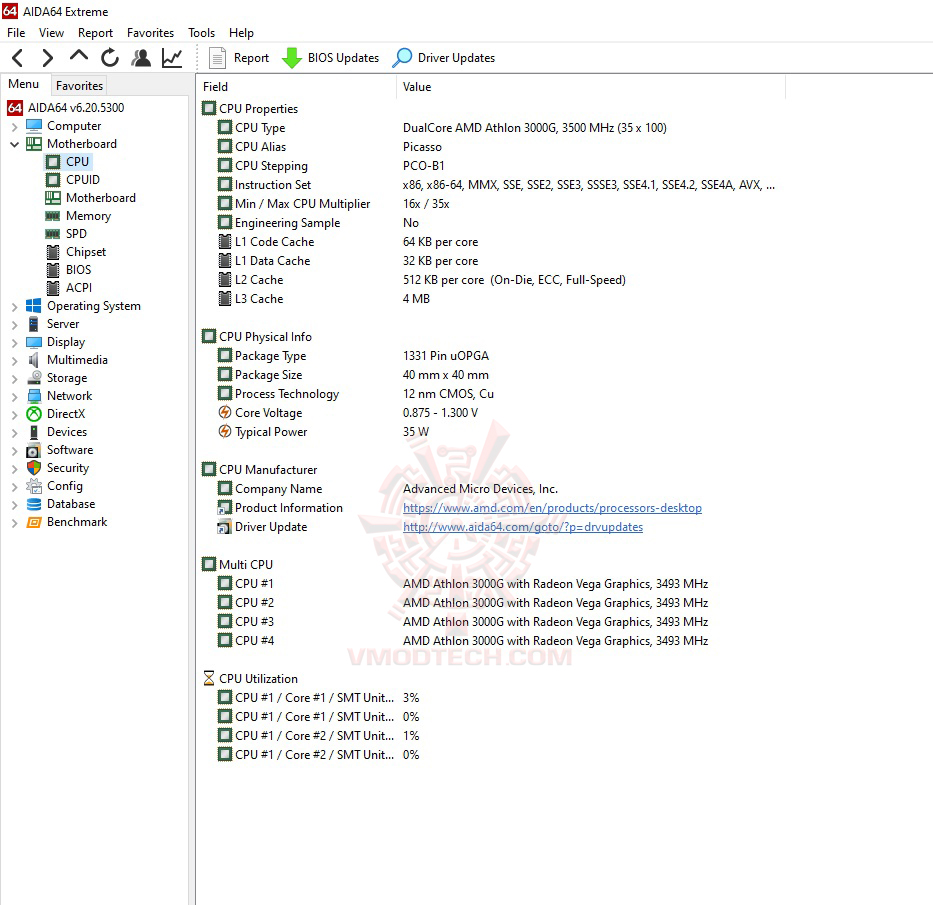The image size is (933, 905).
Task: Select the Company Name row
Action: [x=494, y=489]
